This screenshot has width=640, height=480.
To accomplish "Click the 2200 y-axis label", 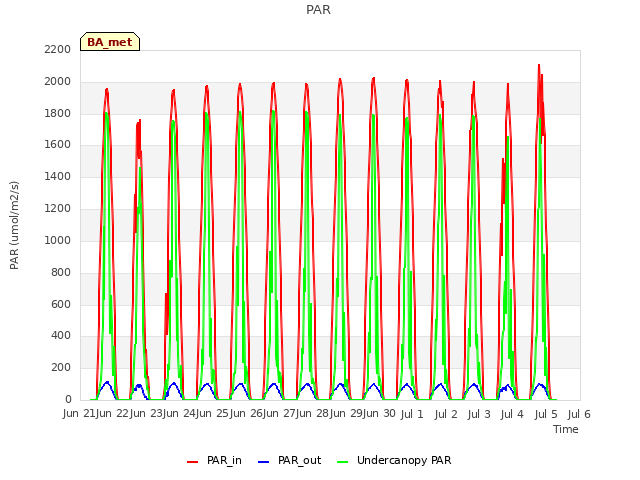I will [x=58, y=49].
